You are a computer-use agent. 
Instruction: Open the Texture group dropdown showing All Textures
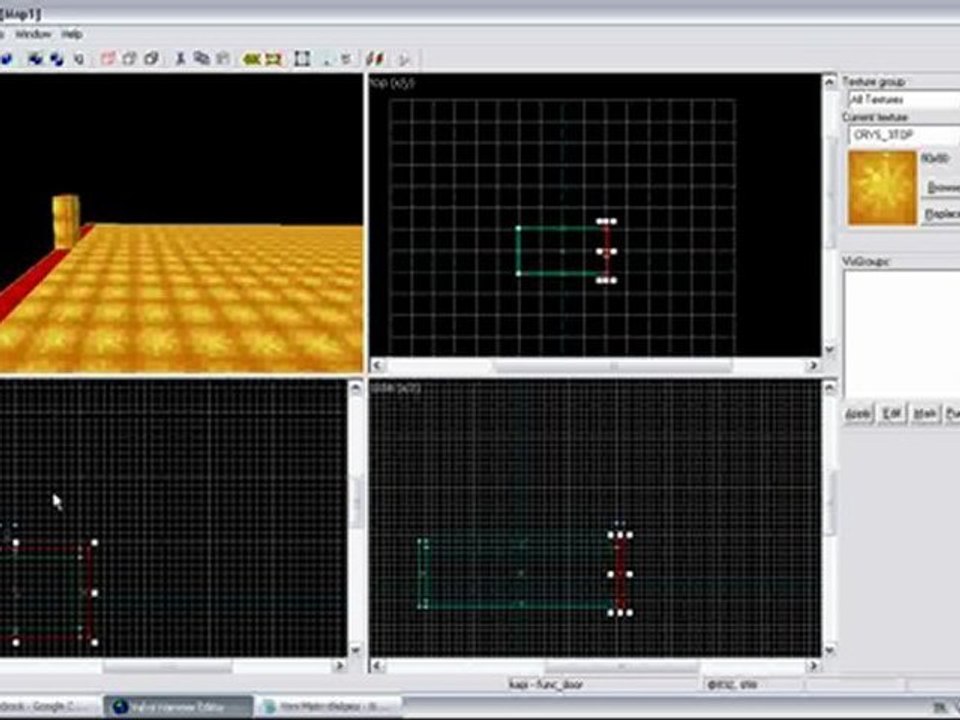pyautogui.click(x=904, y=99)
